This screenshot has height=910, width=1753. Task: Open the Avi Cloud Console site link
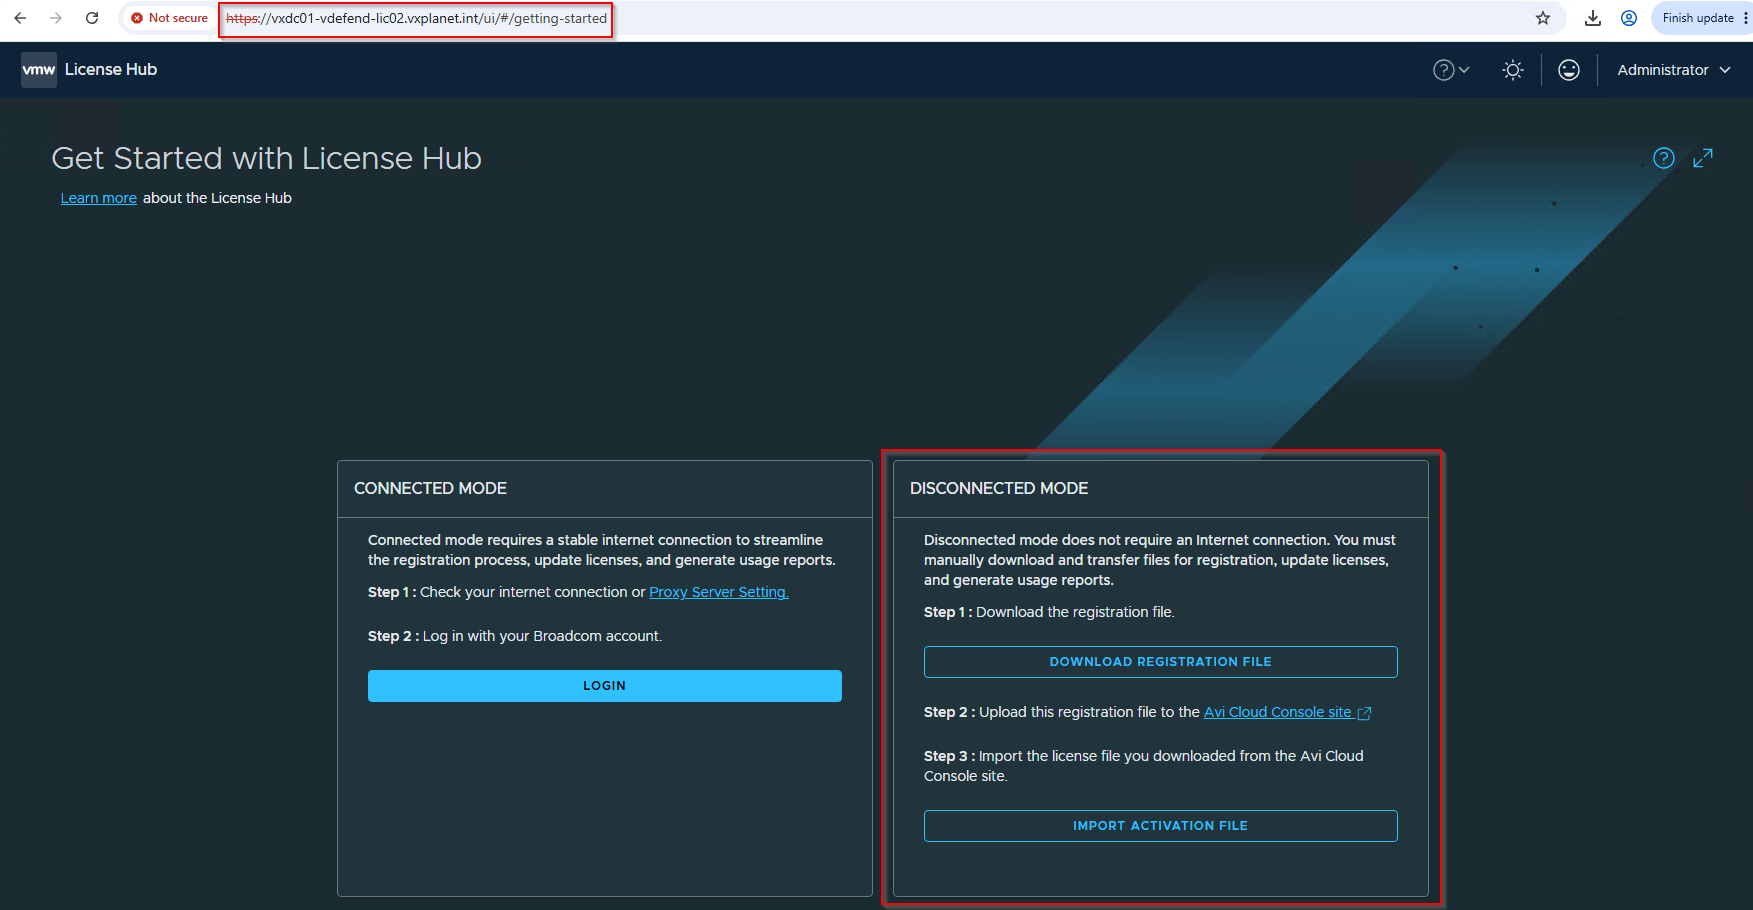(1278, 712)
